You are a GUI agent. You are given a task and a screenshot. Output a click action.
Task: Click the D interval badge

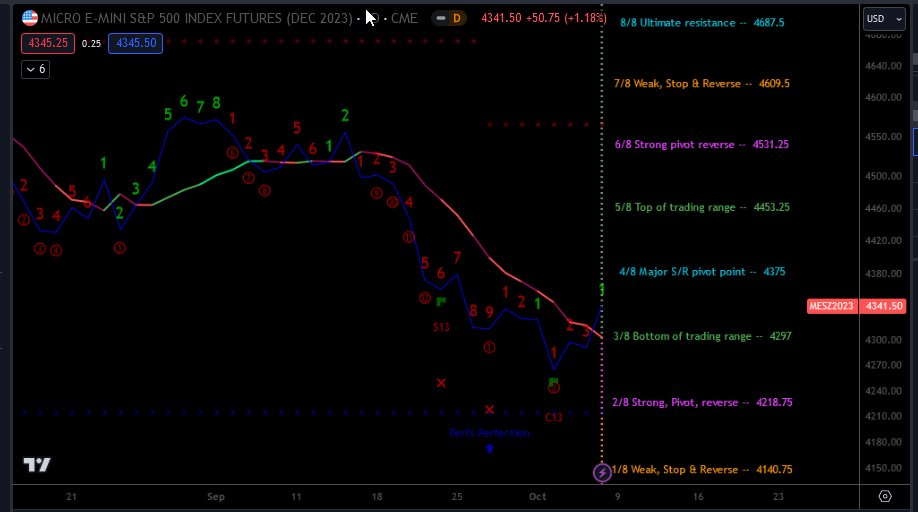[x=456, y=18]
